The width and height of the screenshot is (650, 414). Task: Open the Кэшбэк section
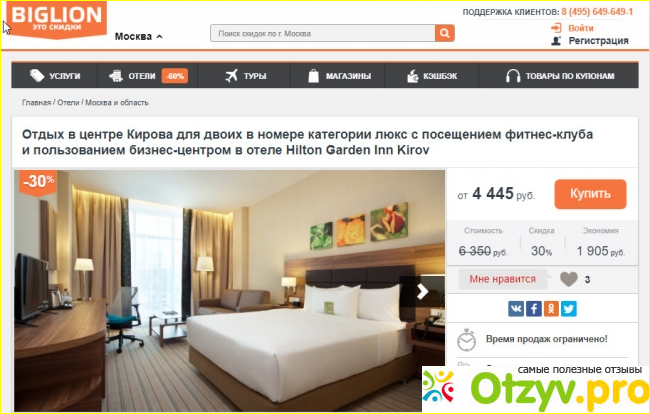click(432, 76)
